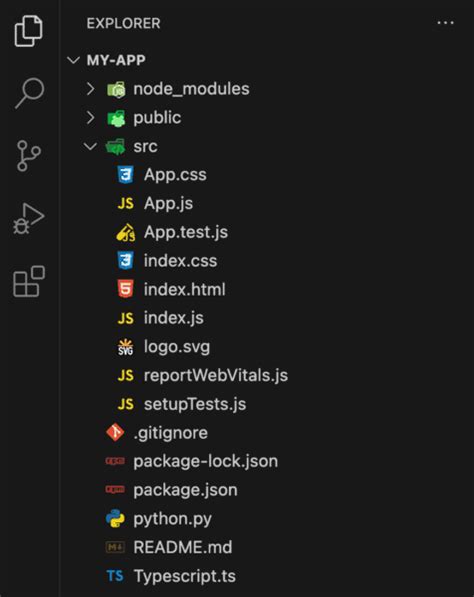Viewport: 474px width, 597px height.
Task: Click the CSS icon beside App.css
Action: tap(125, 175)
